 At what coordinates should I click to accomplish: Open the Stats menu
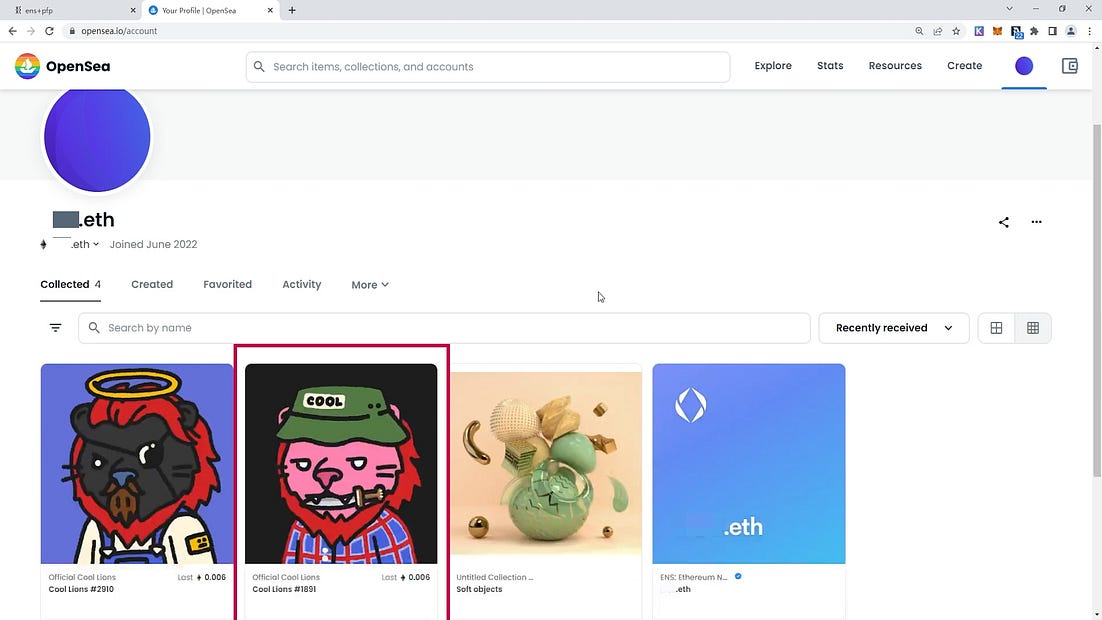click(x=830, y=65)
